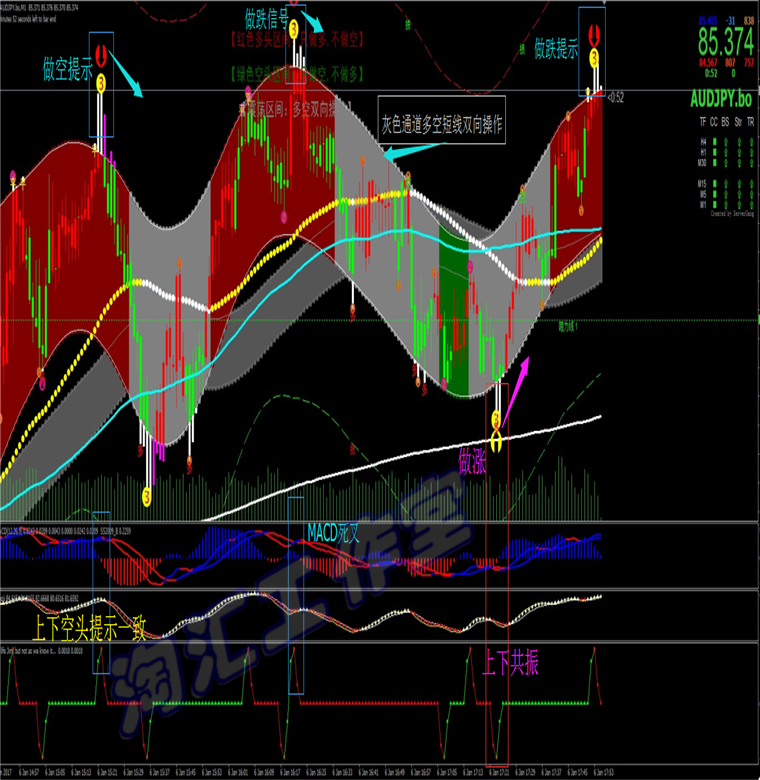760x780 pixels.
Task: Click the dark green rectangle zone in chart
Action: (454, 311)
